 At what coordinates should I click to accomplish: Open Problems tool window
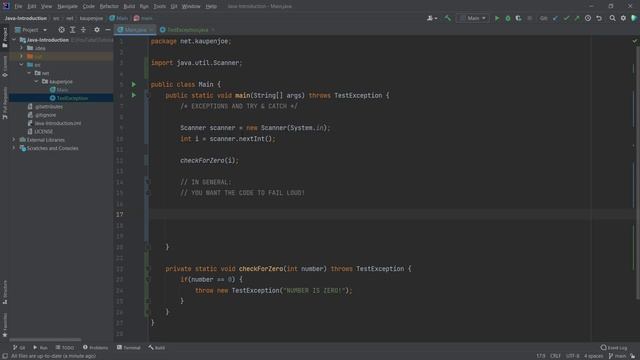[x=96, y=348]
